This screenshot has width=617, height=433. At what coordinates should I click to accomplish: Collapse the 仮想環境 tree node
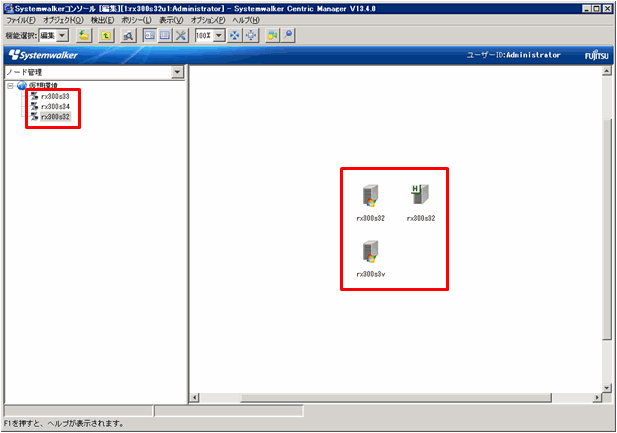pos(10,85)
